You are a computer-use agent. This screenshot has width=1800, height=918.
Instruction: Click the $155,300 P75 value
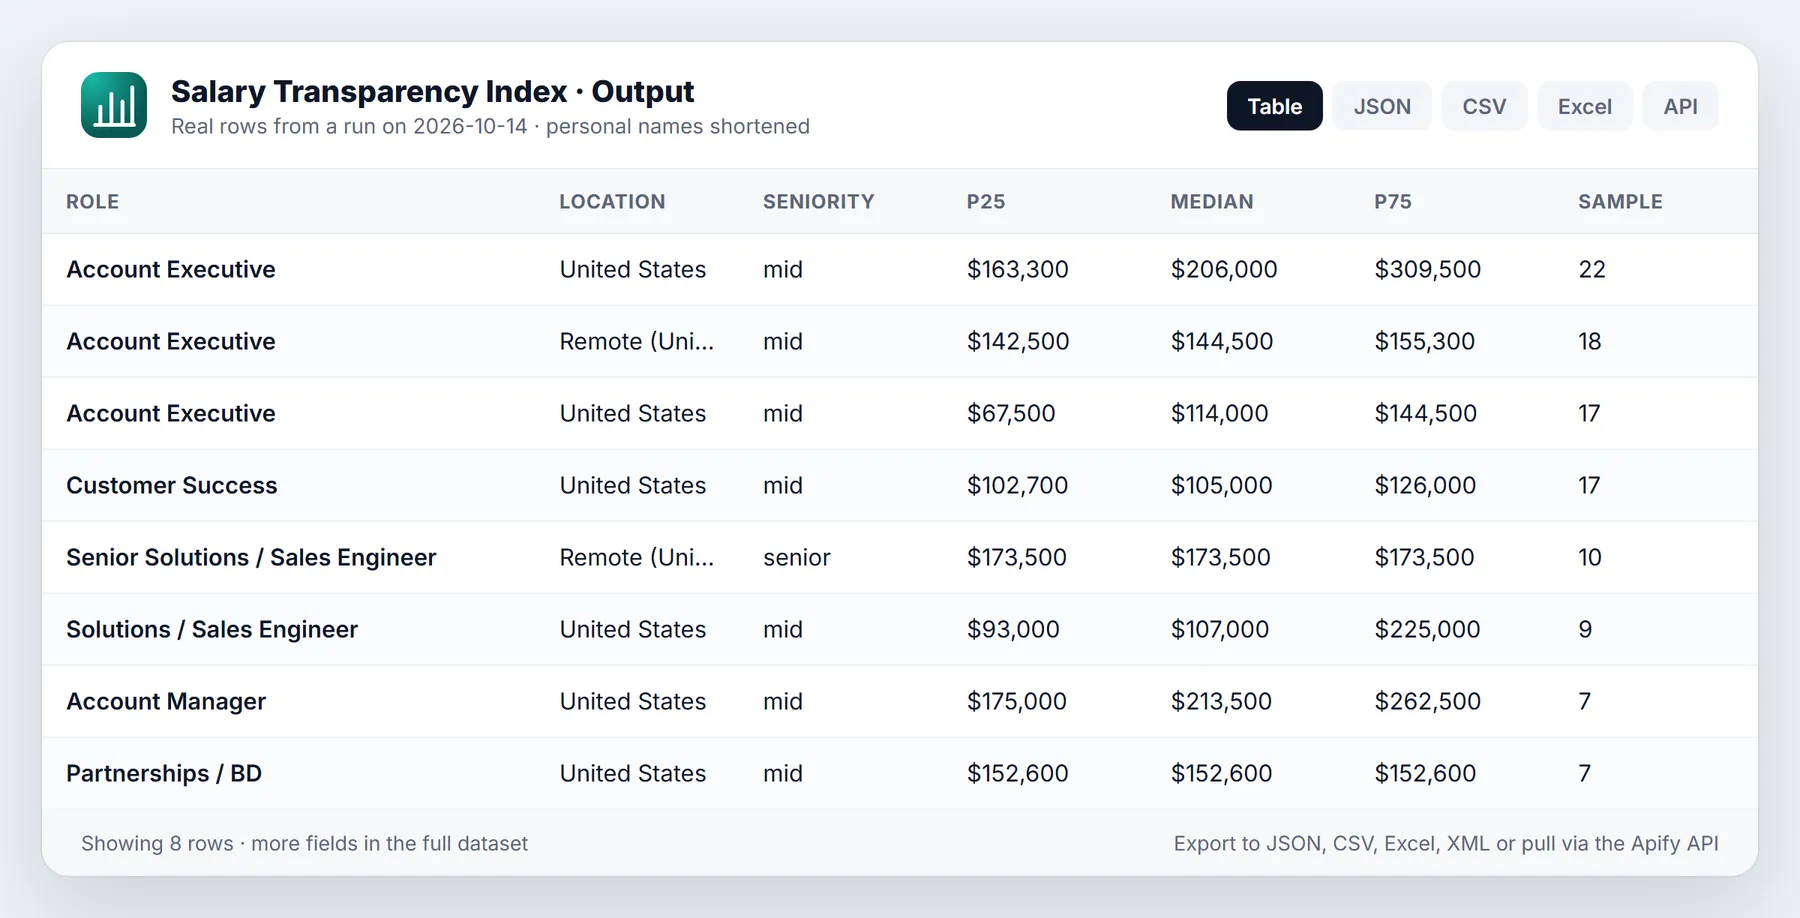tap(1425, 341)
